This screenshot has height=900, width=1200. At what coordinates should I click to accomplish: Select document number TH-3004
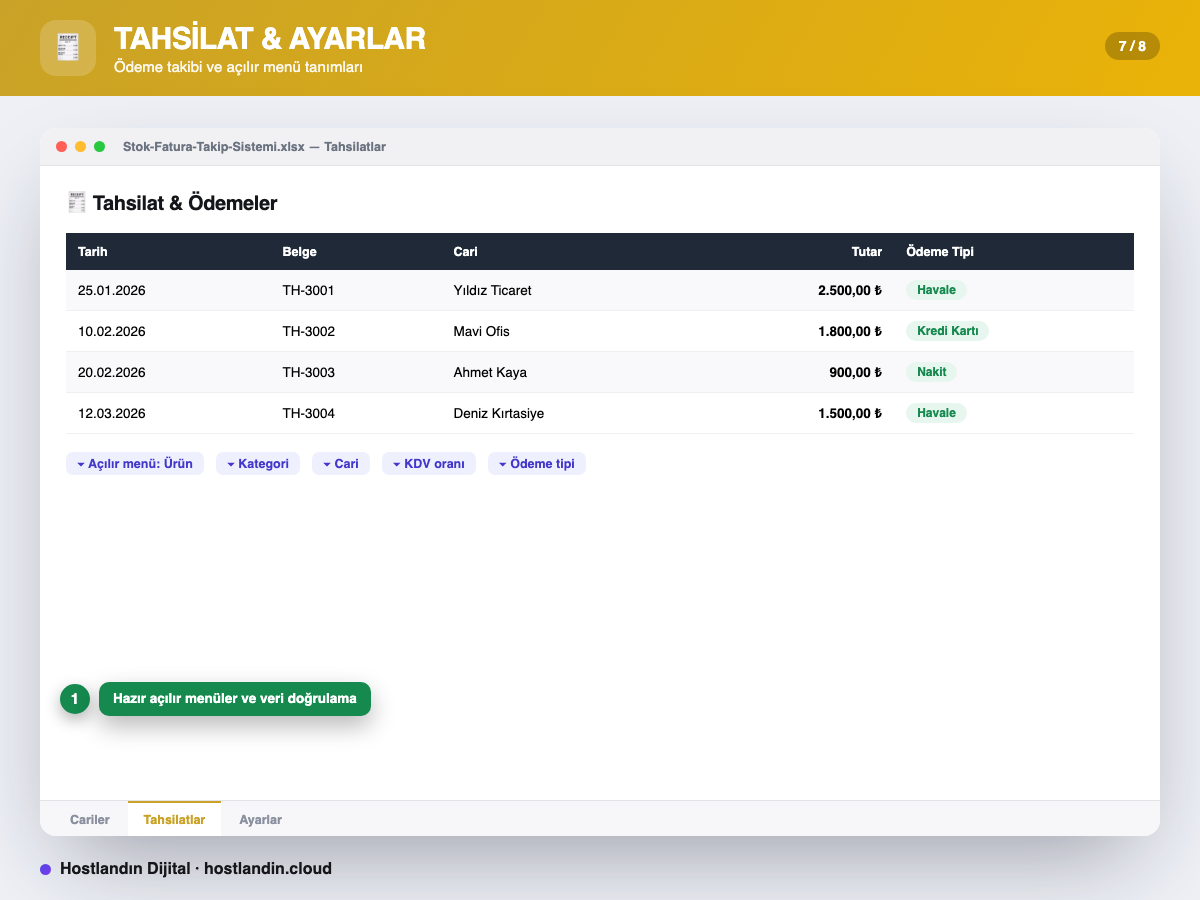tap(308, 413)
